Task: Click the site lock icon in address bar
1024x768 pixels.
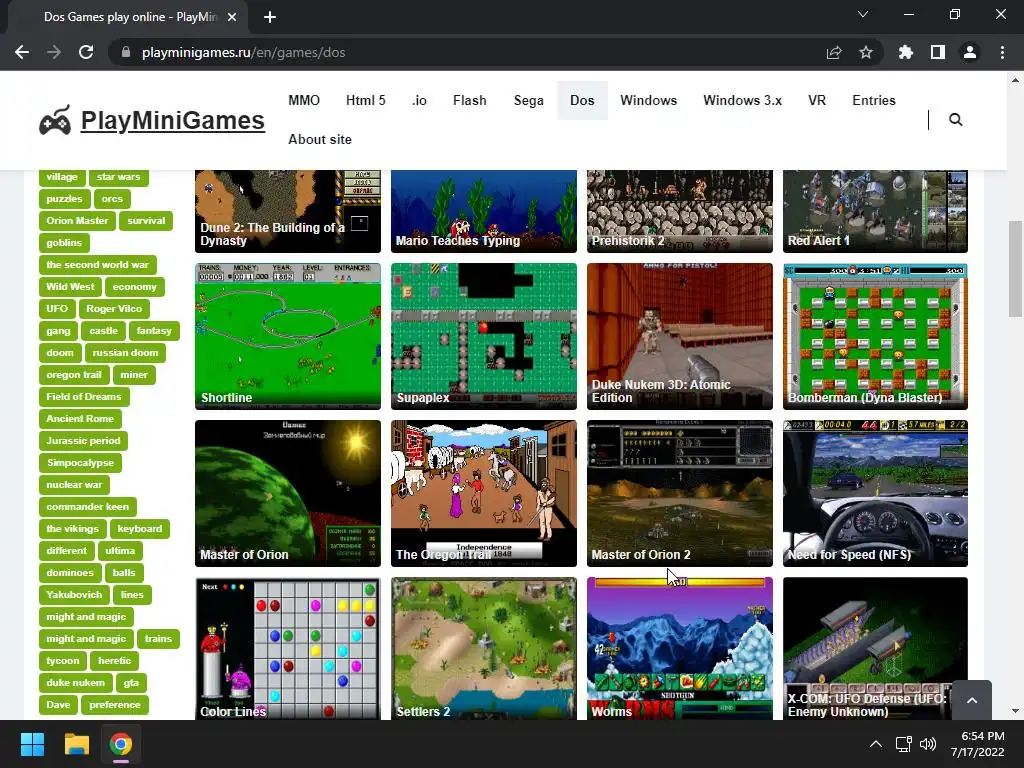Action: click(126, 52)
